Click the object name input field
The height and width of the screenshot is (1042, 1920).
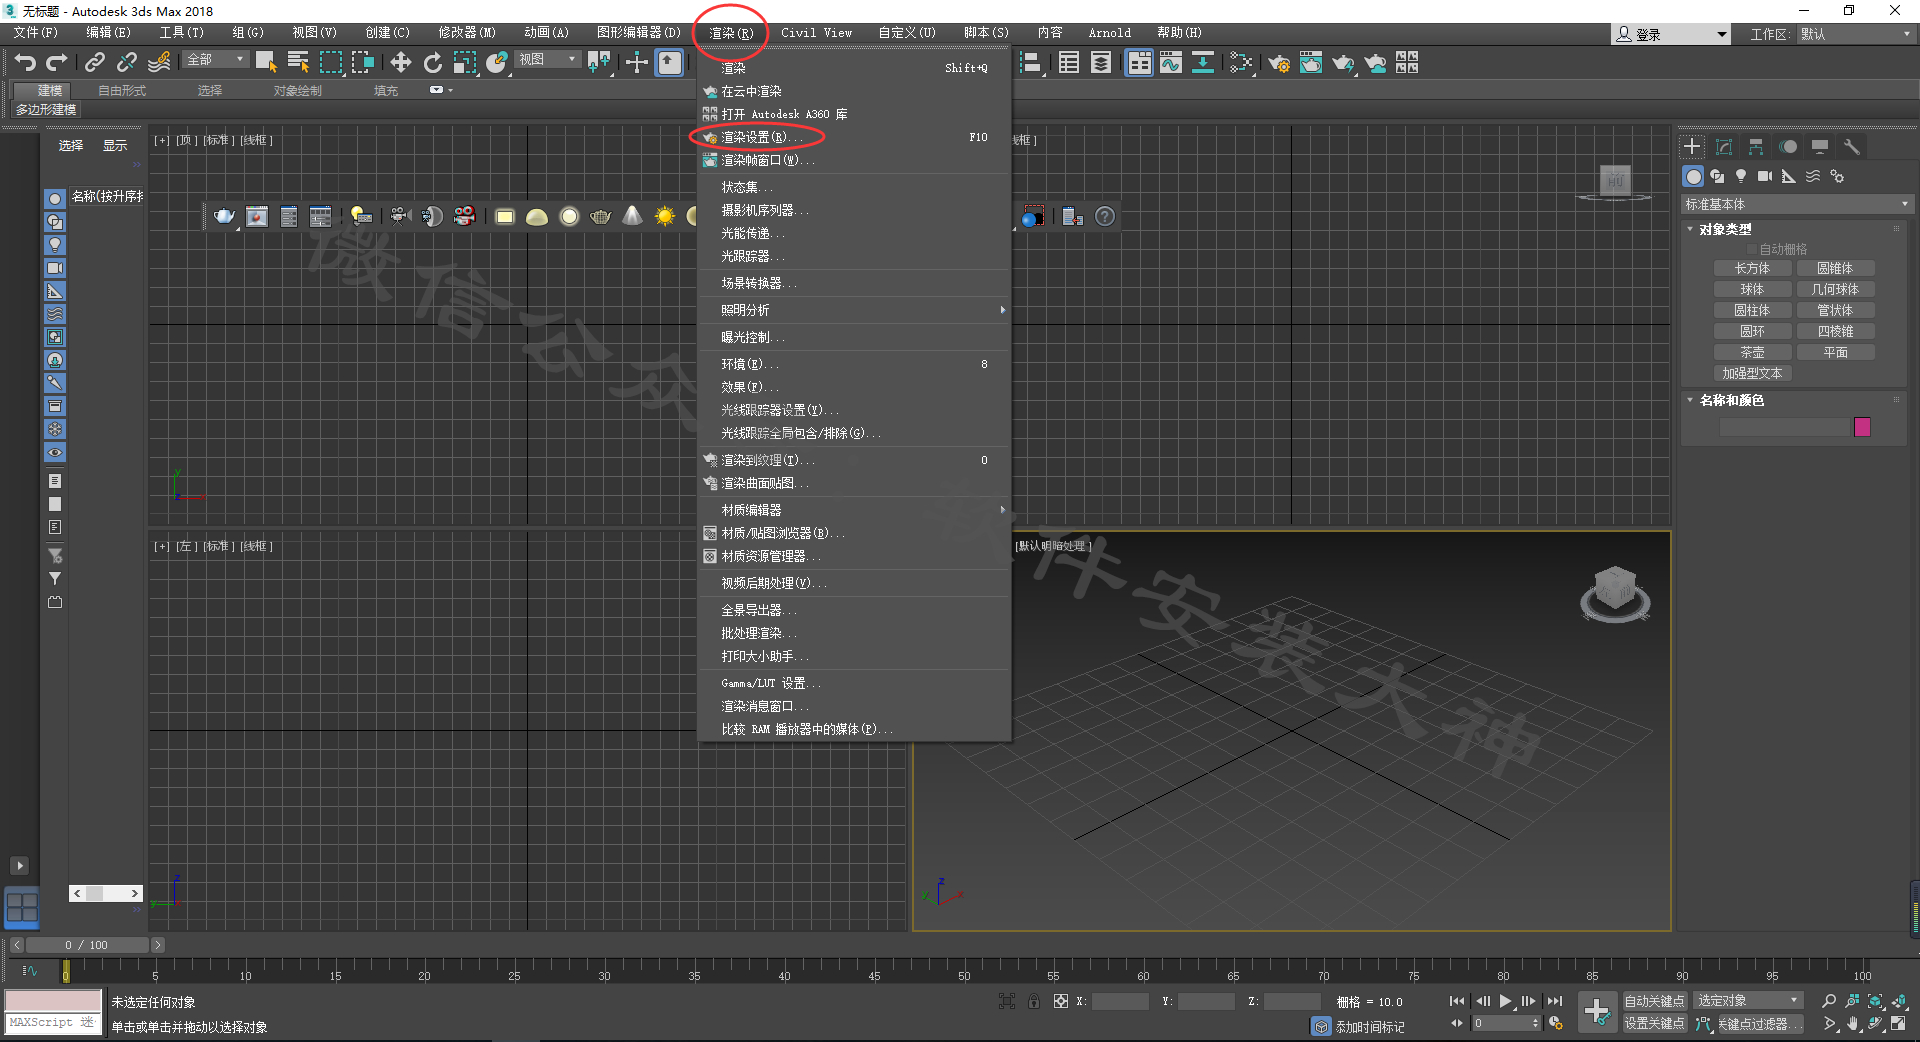pos(1783,427)
